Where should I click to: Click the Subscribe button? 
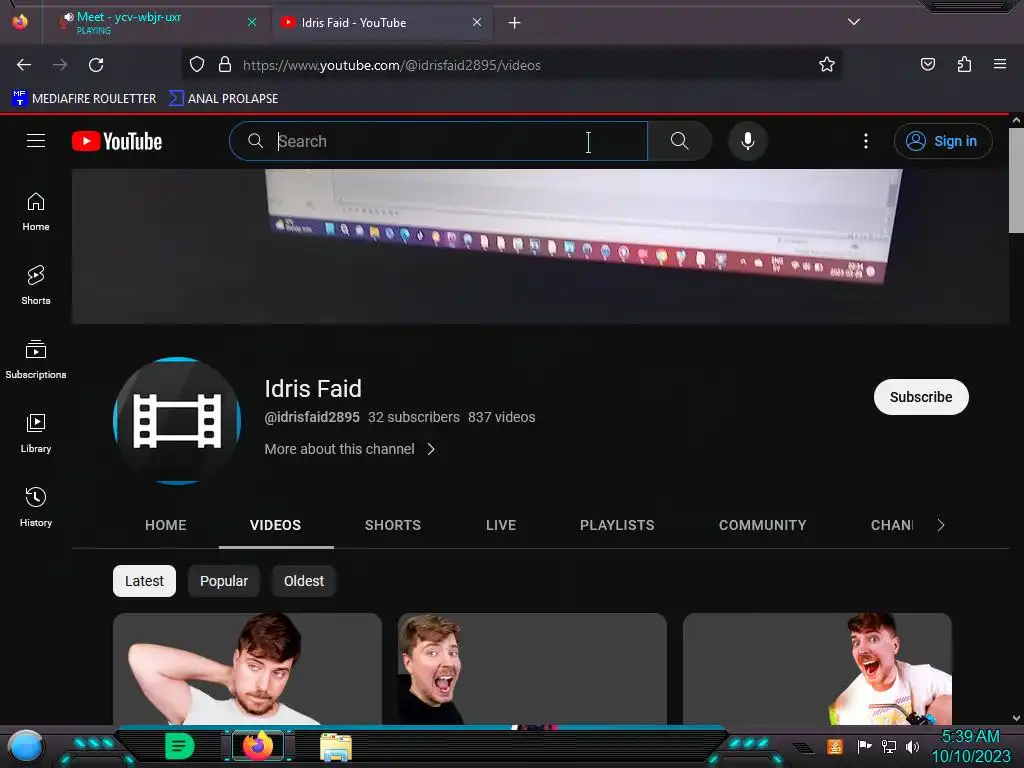921,397
